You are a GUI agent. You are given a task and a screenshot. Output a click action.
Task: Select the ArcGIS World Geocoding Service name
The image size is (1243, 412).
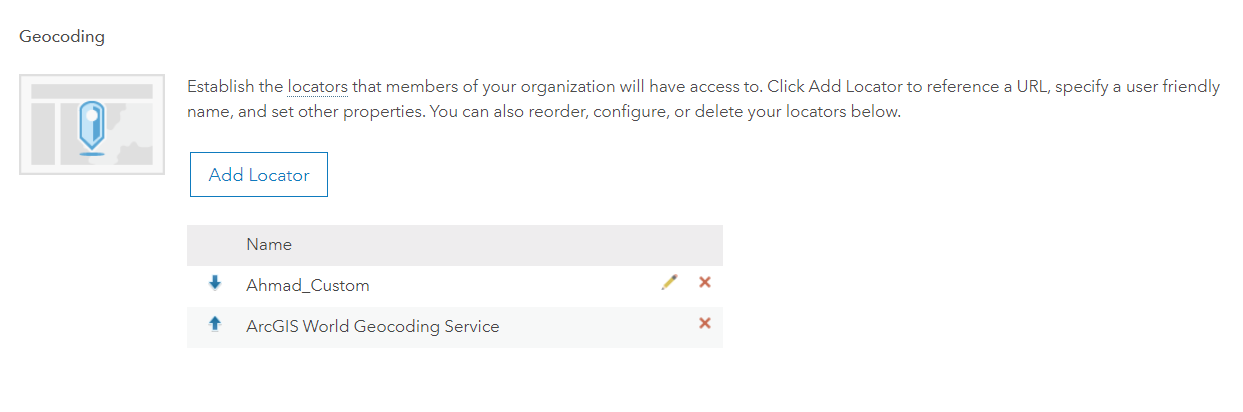pyautogui.click(x=372, y=326)
